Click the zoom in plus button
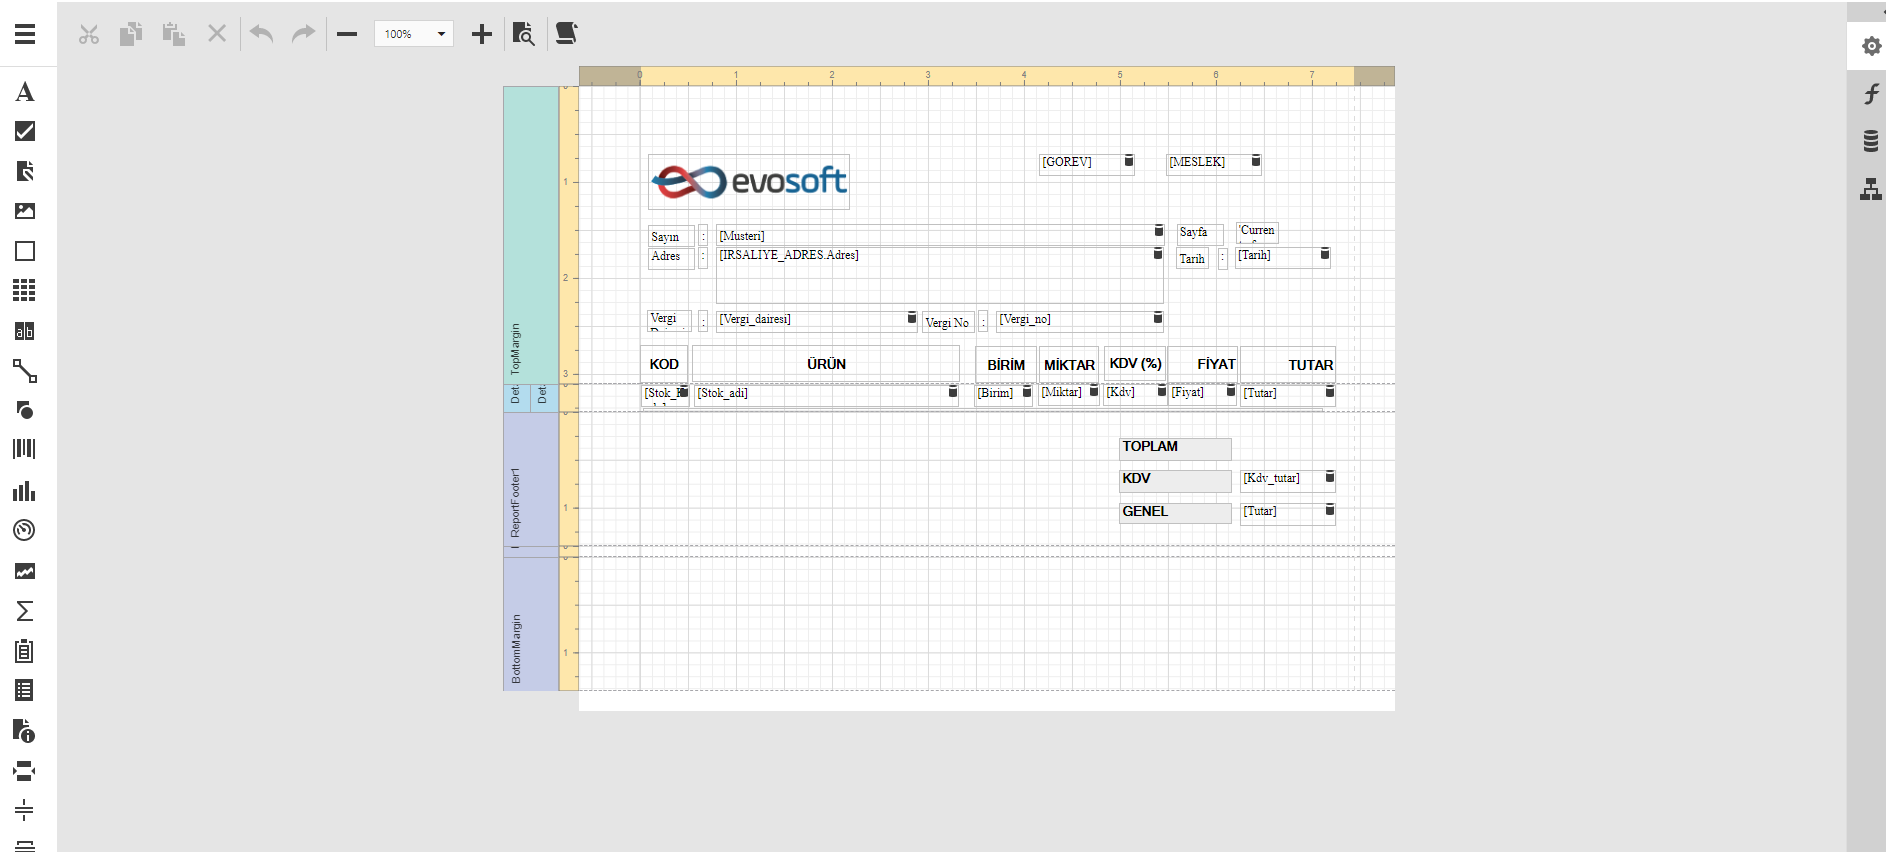Screen dimensions: 1886x853 pyautogui.click(x=482, y=34)
